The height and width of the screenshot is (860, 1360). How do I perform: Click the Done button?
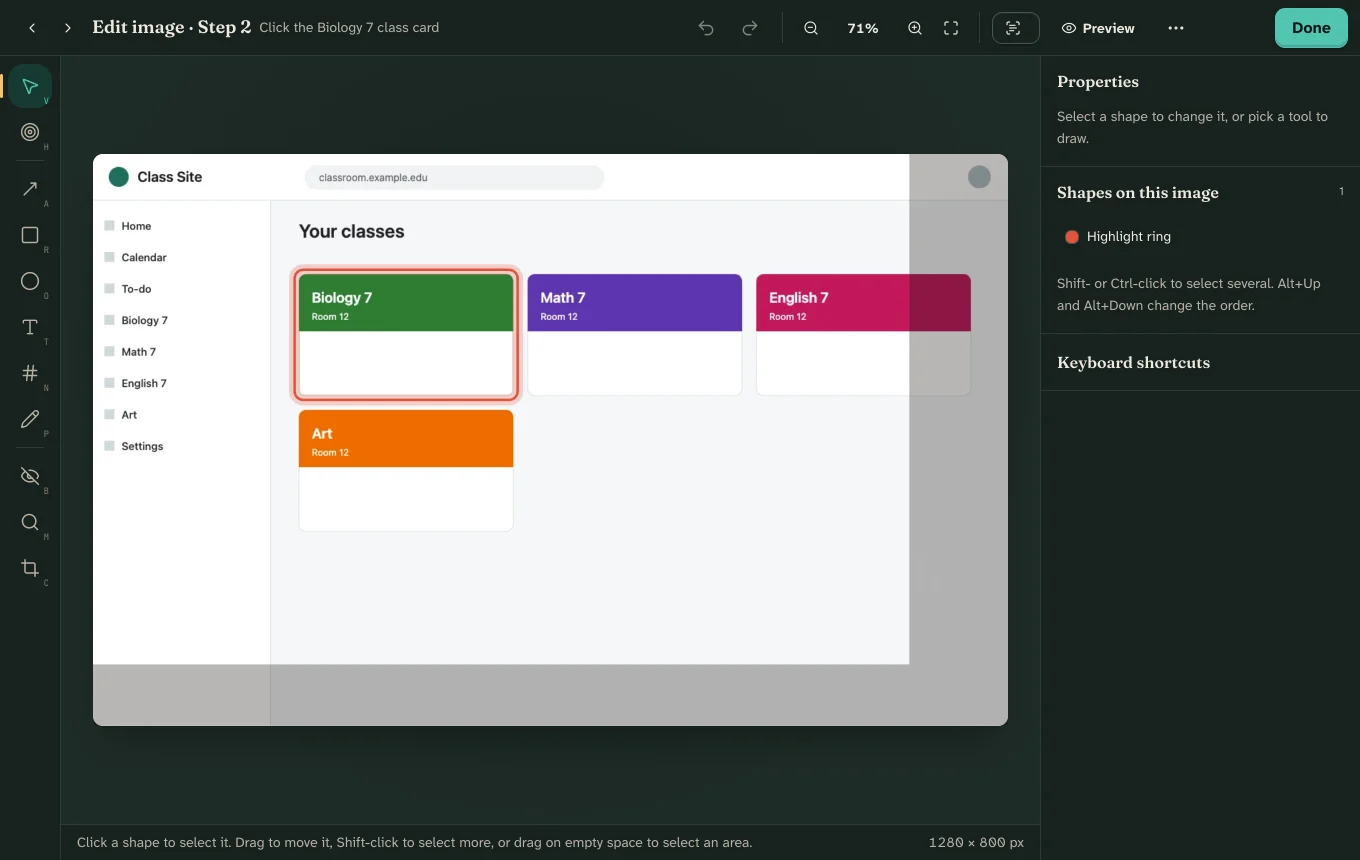(1311, 28)
